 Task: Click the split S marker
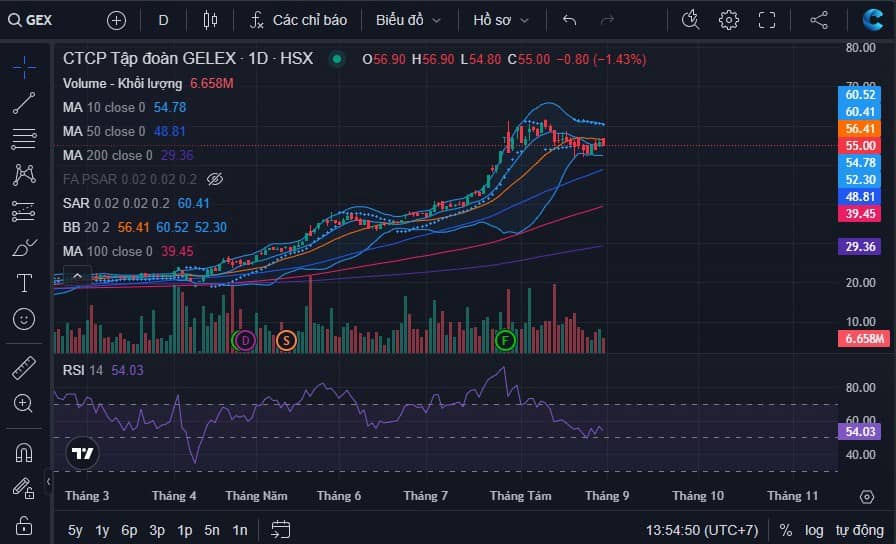[x=286, y=341]
